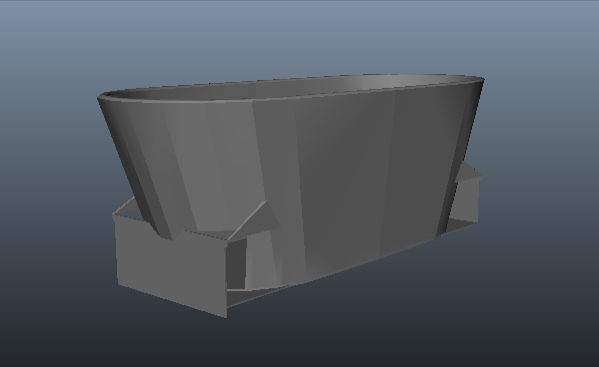Select the tub's narrow bottom tip at left
599x367 pixels.
(x=166, y=236)
